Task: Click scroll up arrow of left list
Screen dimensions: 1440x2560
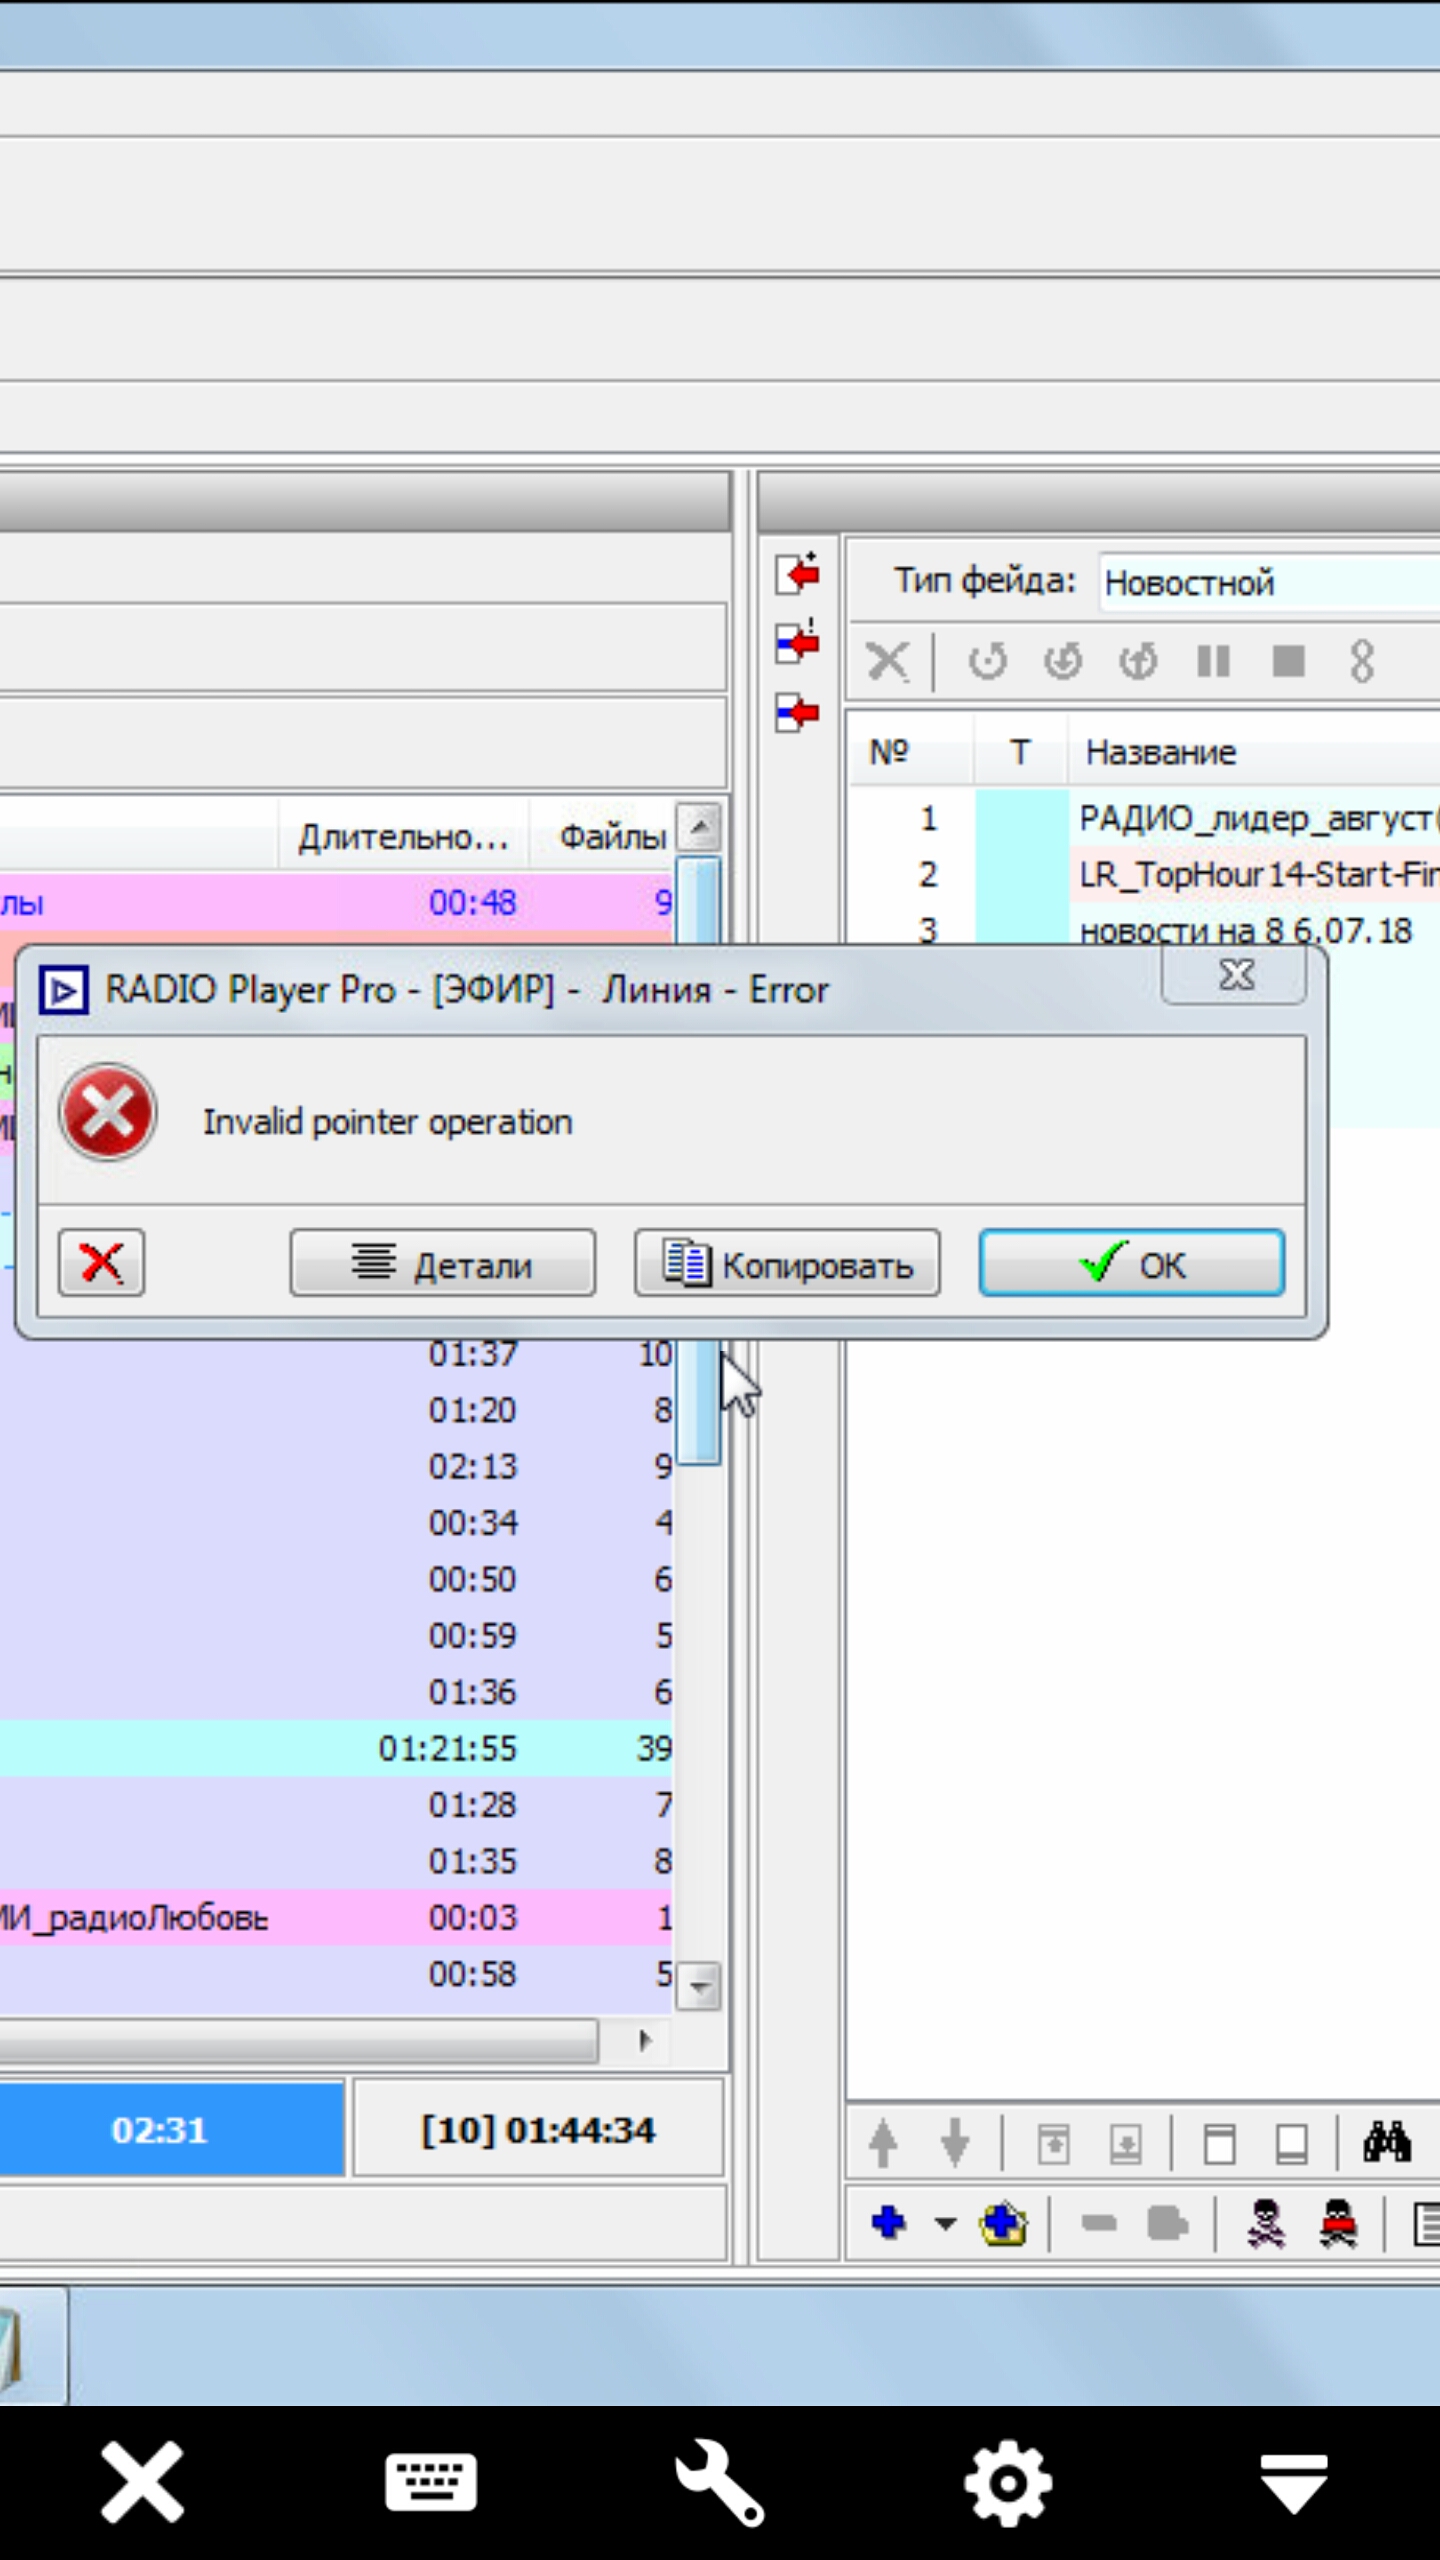Action: tap(699, 828)
